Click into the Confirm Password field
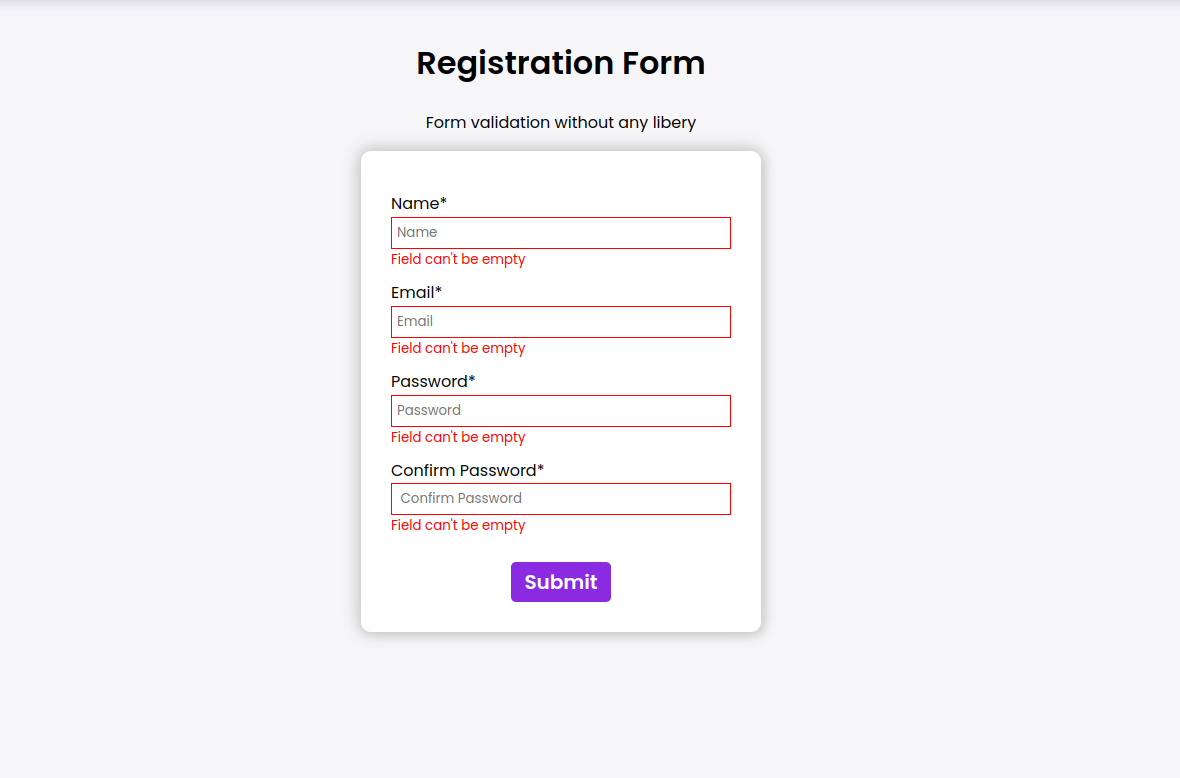Image resolution: width=1180 pixels, height=778 pixels. click(x=560, y=499)
